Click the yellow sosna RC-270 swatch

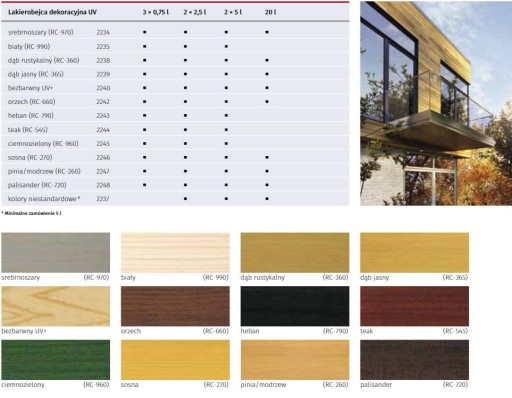pyautogui.click(x=175, y=360)
